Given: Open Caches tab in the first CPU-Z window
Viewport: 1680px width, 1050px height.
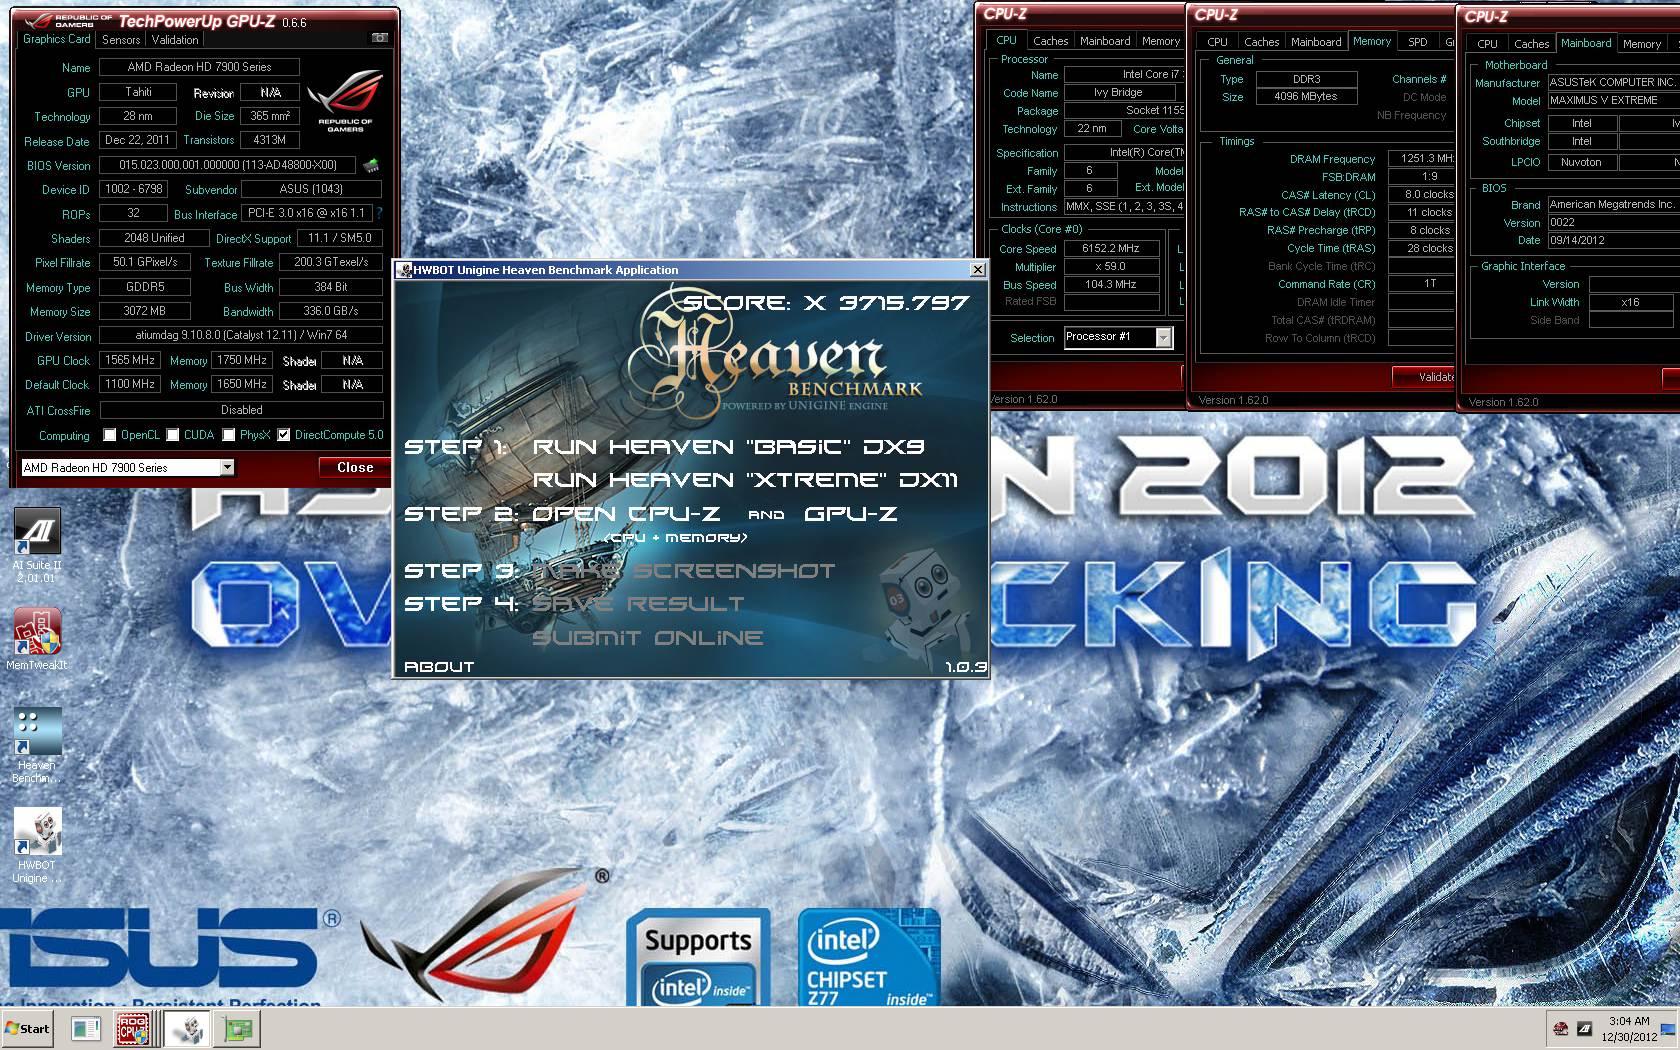Looking at the screenshot, I should (x=1050, y=41).
